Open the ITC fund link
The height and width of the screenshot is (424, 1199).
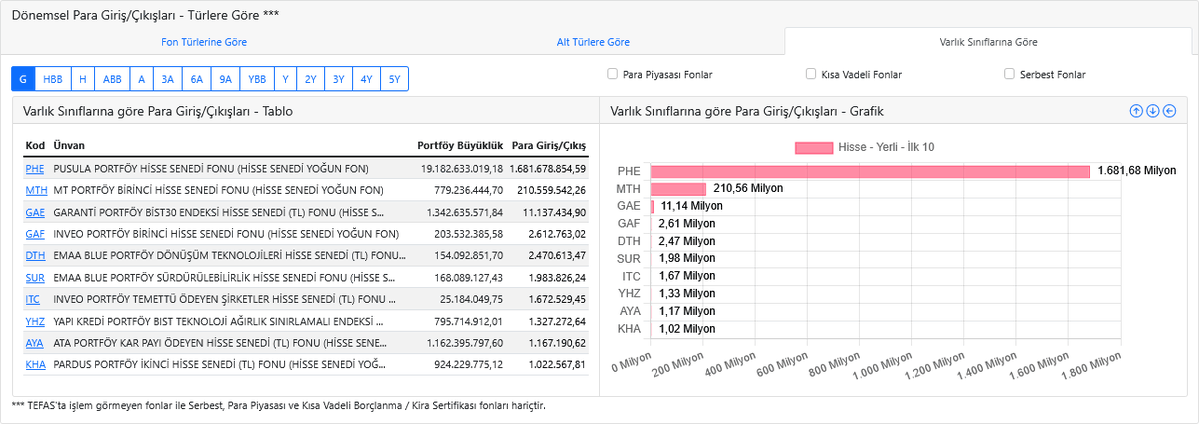tap(34, 299)
